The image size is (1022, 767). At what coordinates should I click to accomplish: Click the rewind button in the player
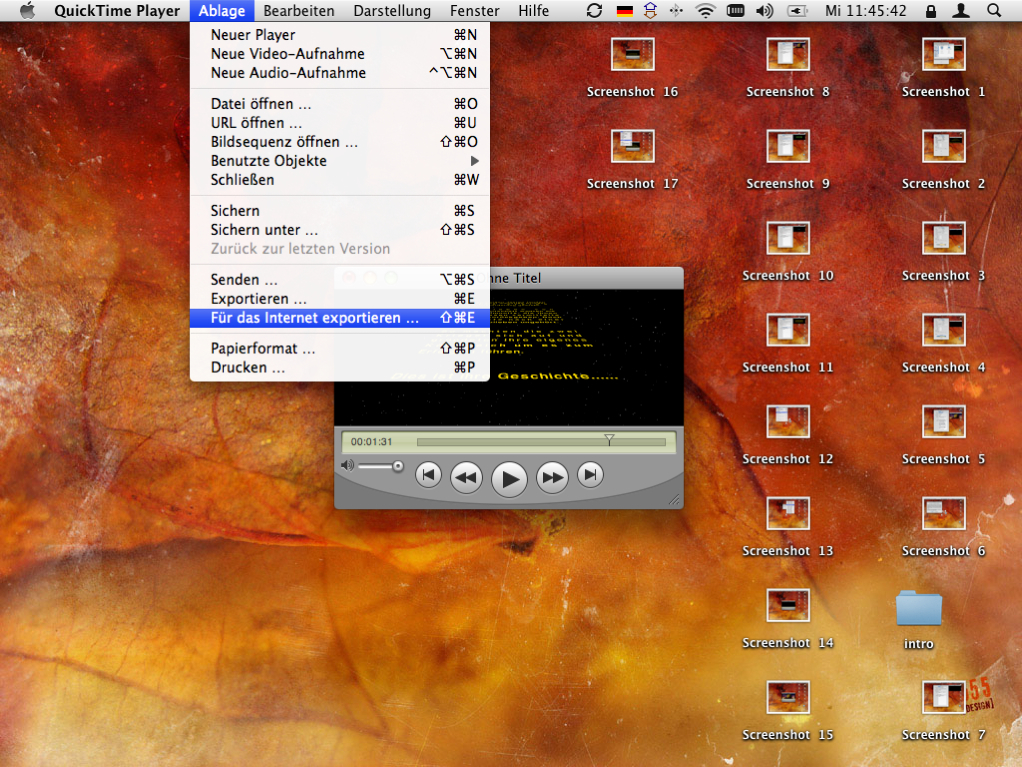466,478
